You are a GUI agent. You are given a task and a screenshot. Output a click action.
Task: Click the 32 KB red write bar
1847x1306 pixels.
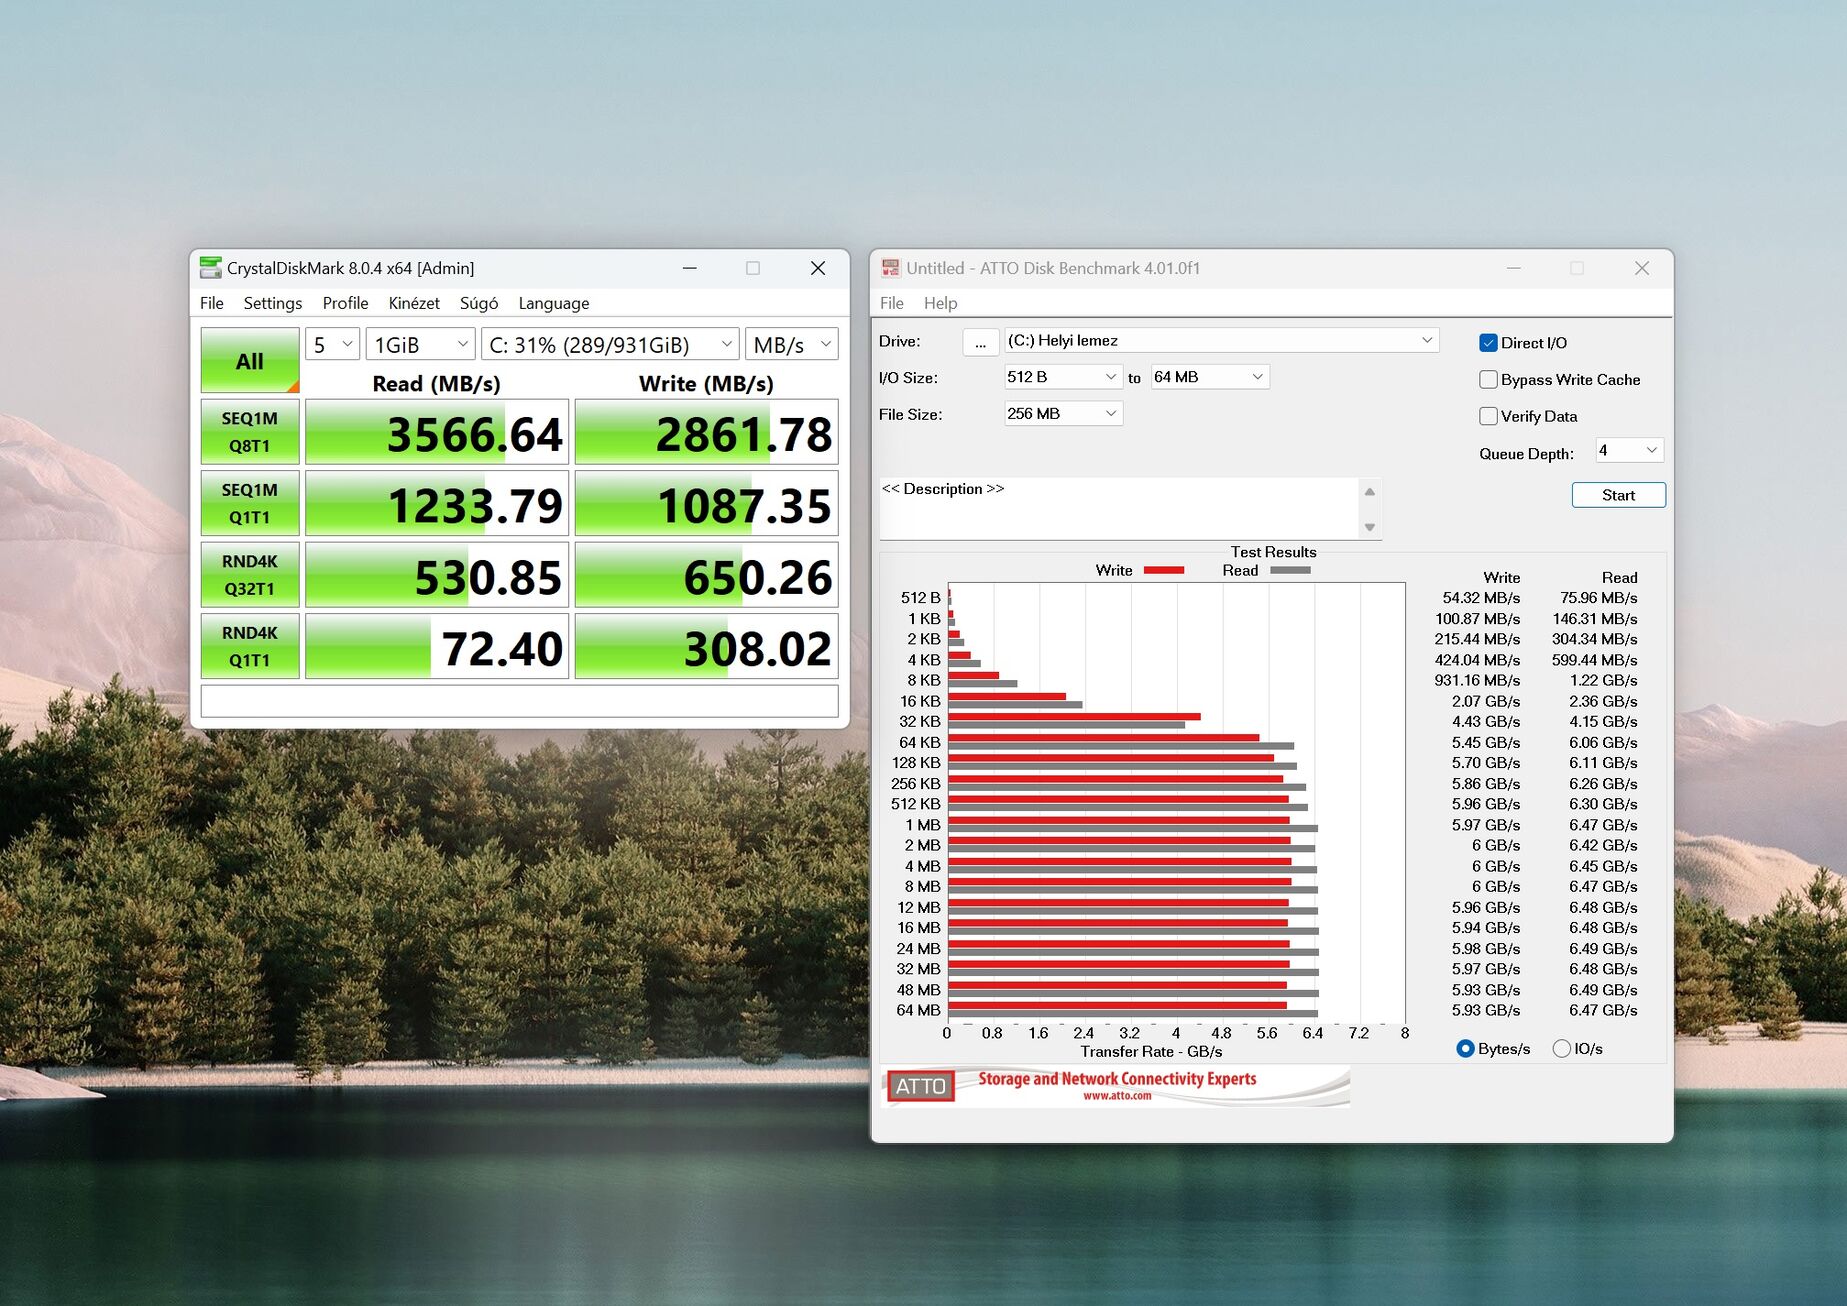1074,717
